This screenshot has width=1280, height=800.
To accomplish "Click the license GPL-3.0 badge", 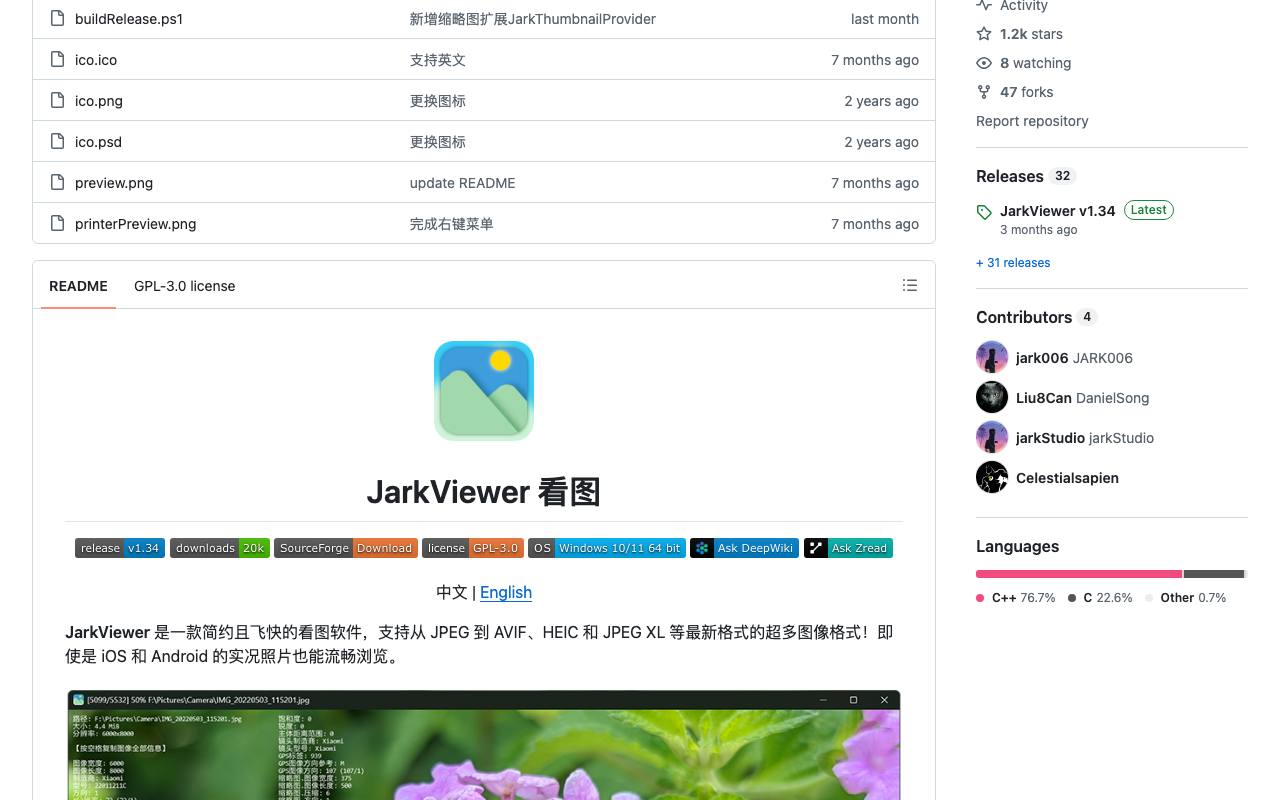I will coord(473,548).
